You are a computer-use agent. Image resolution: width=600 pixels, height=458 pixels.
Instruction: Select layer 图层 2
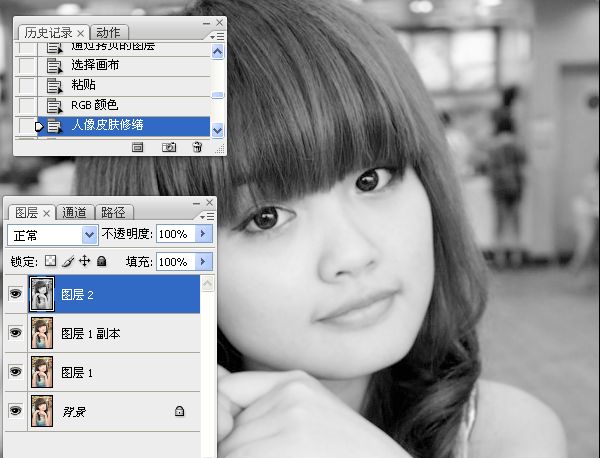tap(114, 294)
